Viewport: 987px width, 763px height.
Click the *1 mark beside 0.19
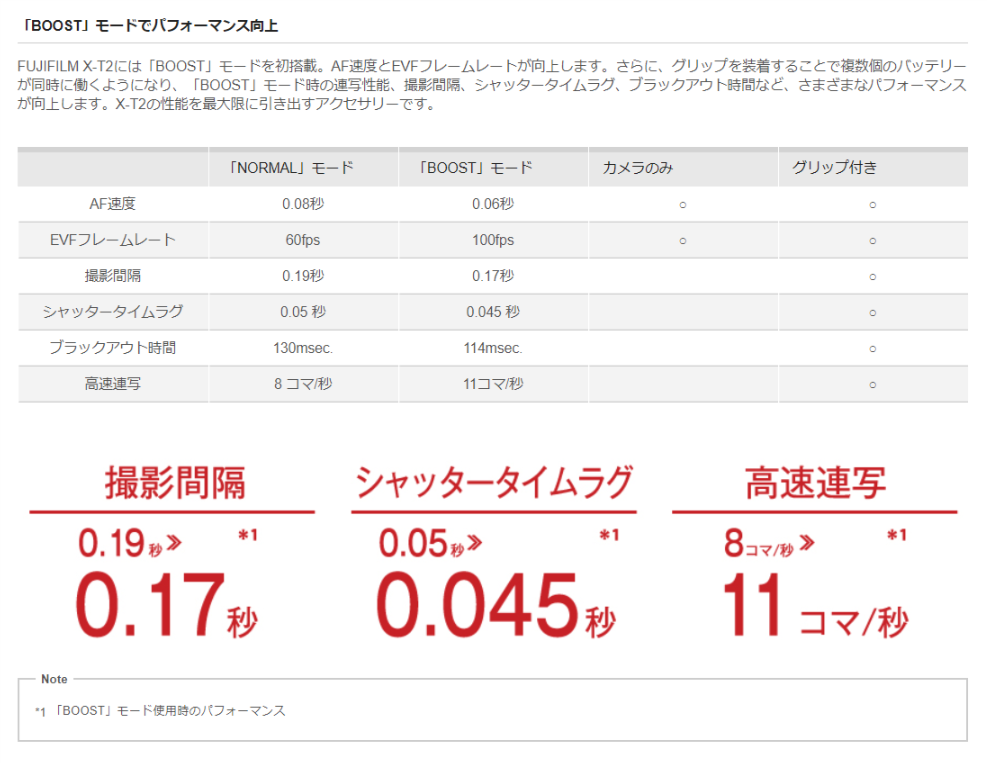[x=248, y=535]
